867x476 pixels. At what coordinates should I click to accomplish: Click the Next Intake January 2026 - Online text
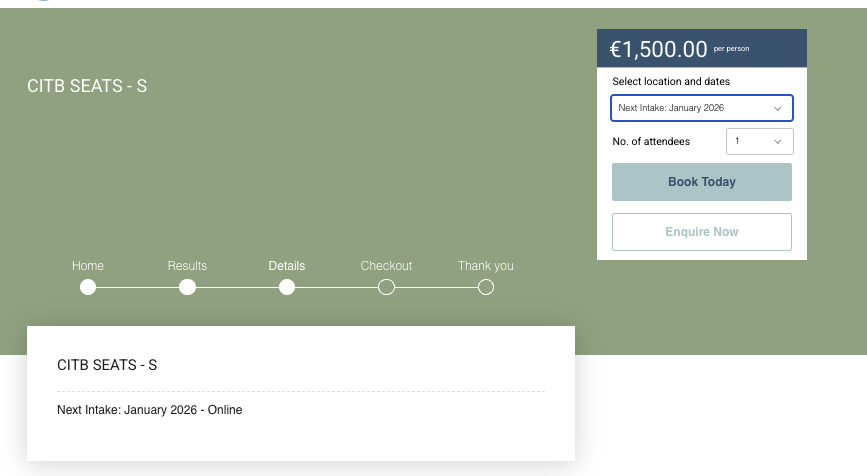(x=149, y=410)
